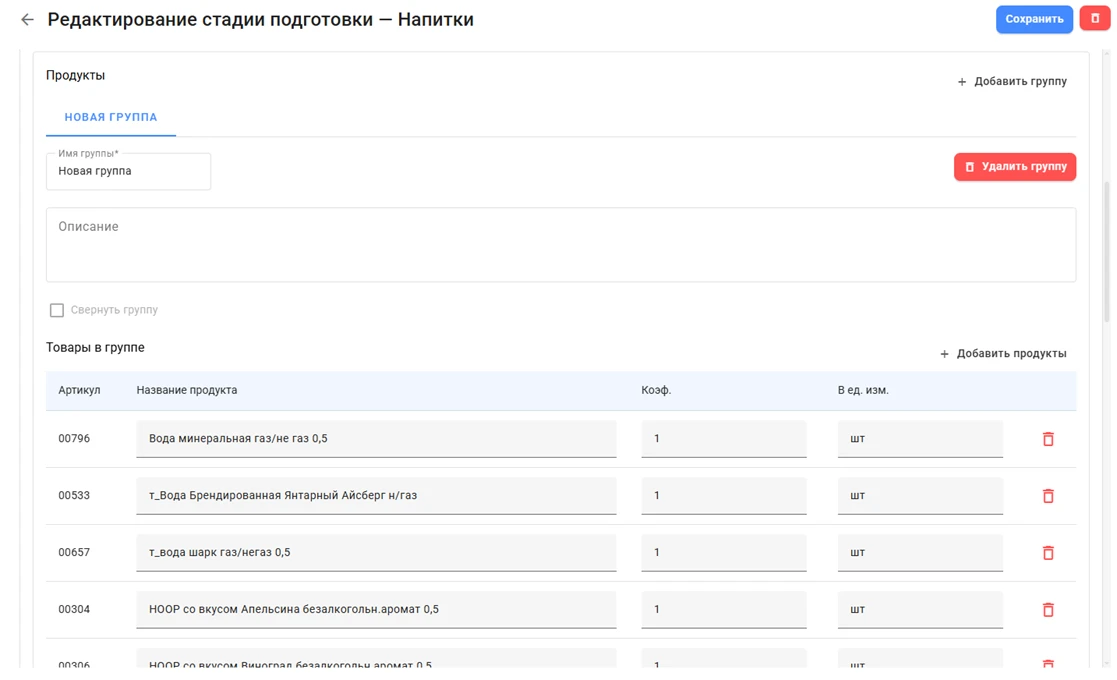The height and width of the screenshot is (680, 1117).
Task: Click the unit field шт for 00533
Action: pos(920,496)
